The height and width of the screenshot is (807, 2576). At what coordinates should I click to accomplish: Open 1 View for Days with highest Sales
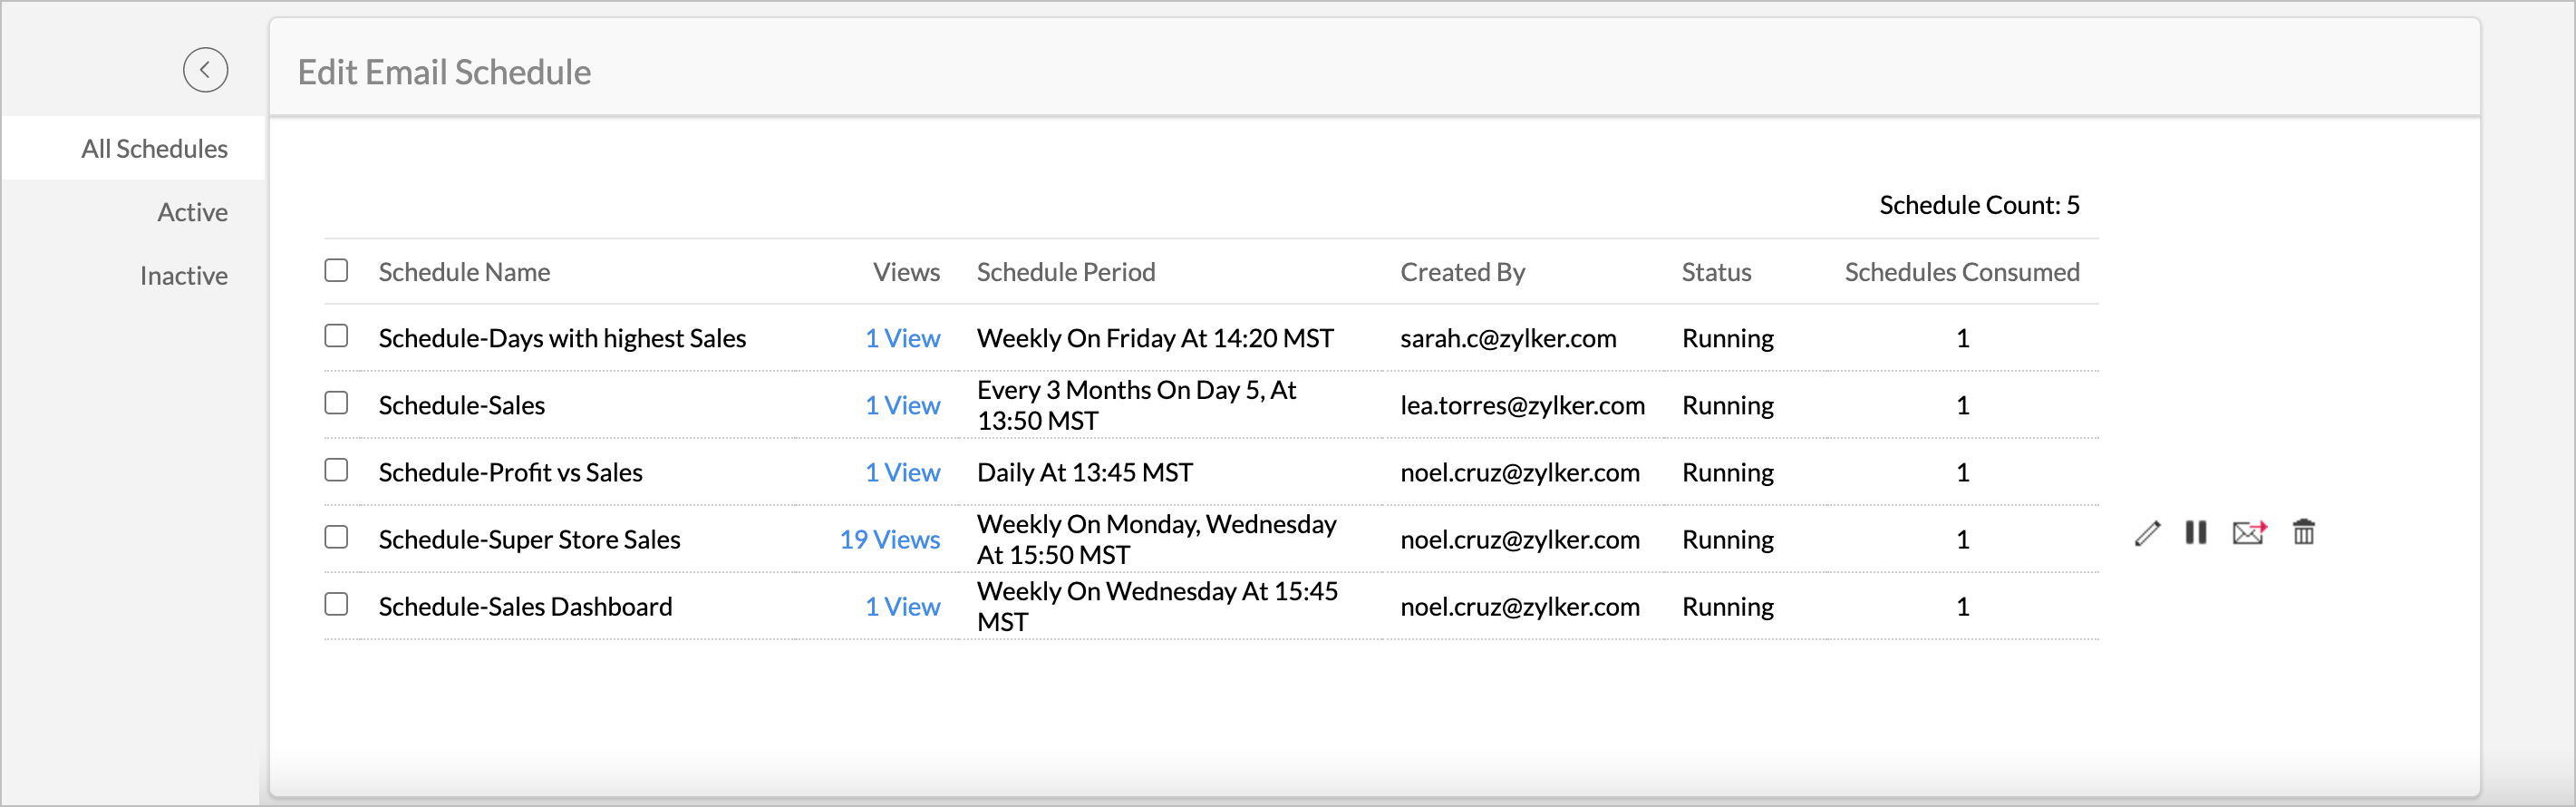click(902, 339)
